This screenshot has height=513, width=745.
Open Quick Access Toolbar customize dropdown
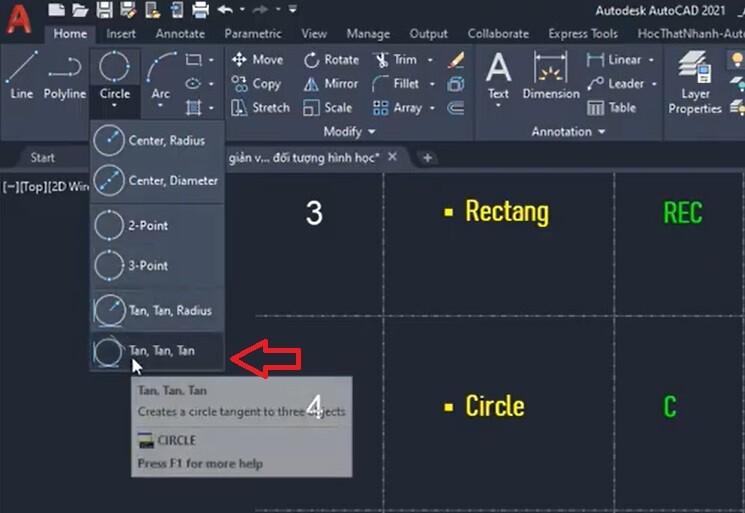tap(293, 9)
